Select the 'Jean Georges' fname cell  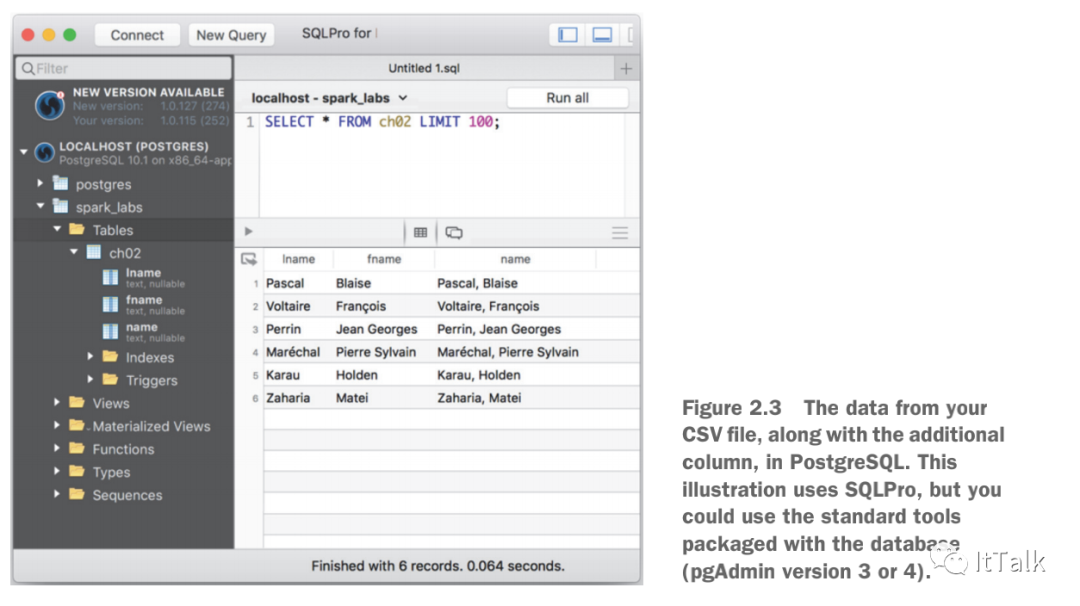tap(376, 329)
